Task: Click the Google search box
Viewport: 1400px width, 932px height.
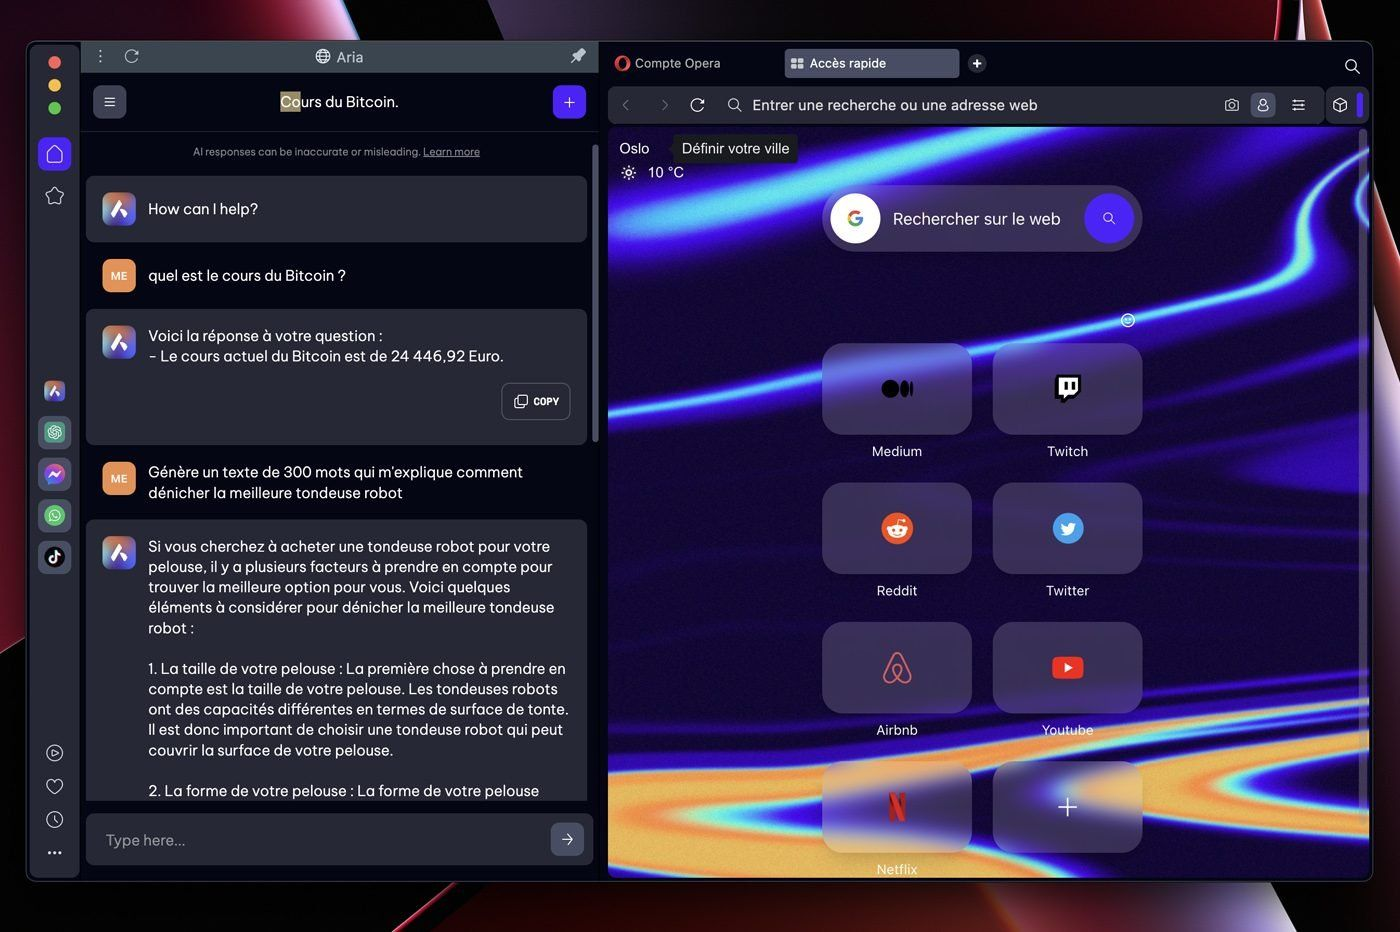Action: [x=976, y=219]
